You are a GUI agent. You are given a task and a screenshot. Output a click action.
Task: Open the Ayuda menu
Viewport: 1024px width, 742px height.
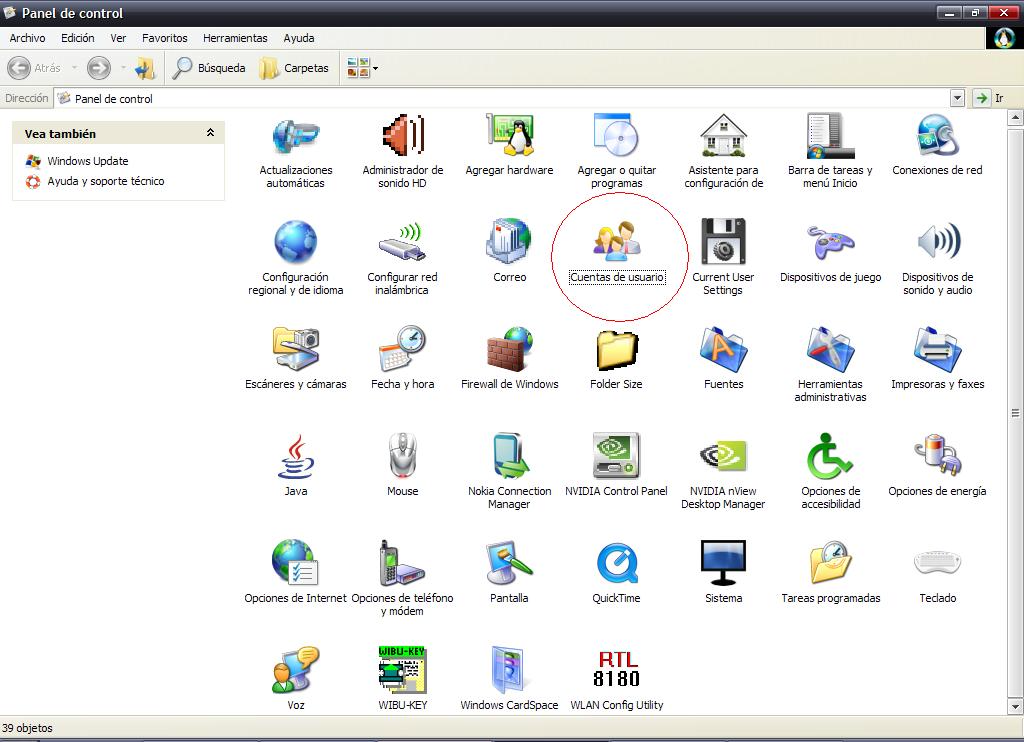tap(298, 38)
